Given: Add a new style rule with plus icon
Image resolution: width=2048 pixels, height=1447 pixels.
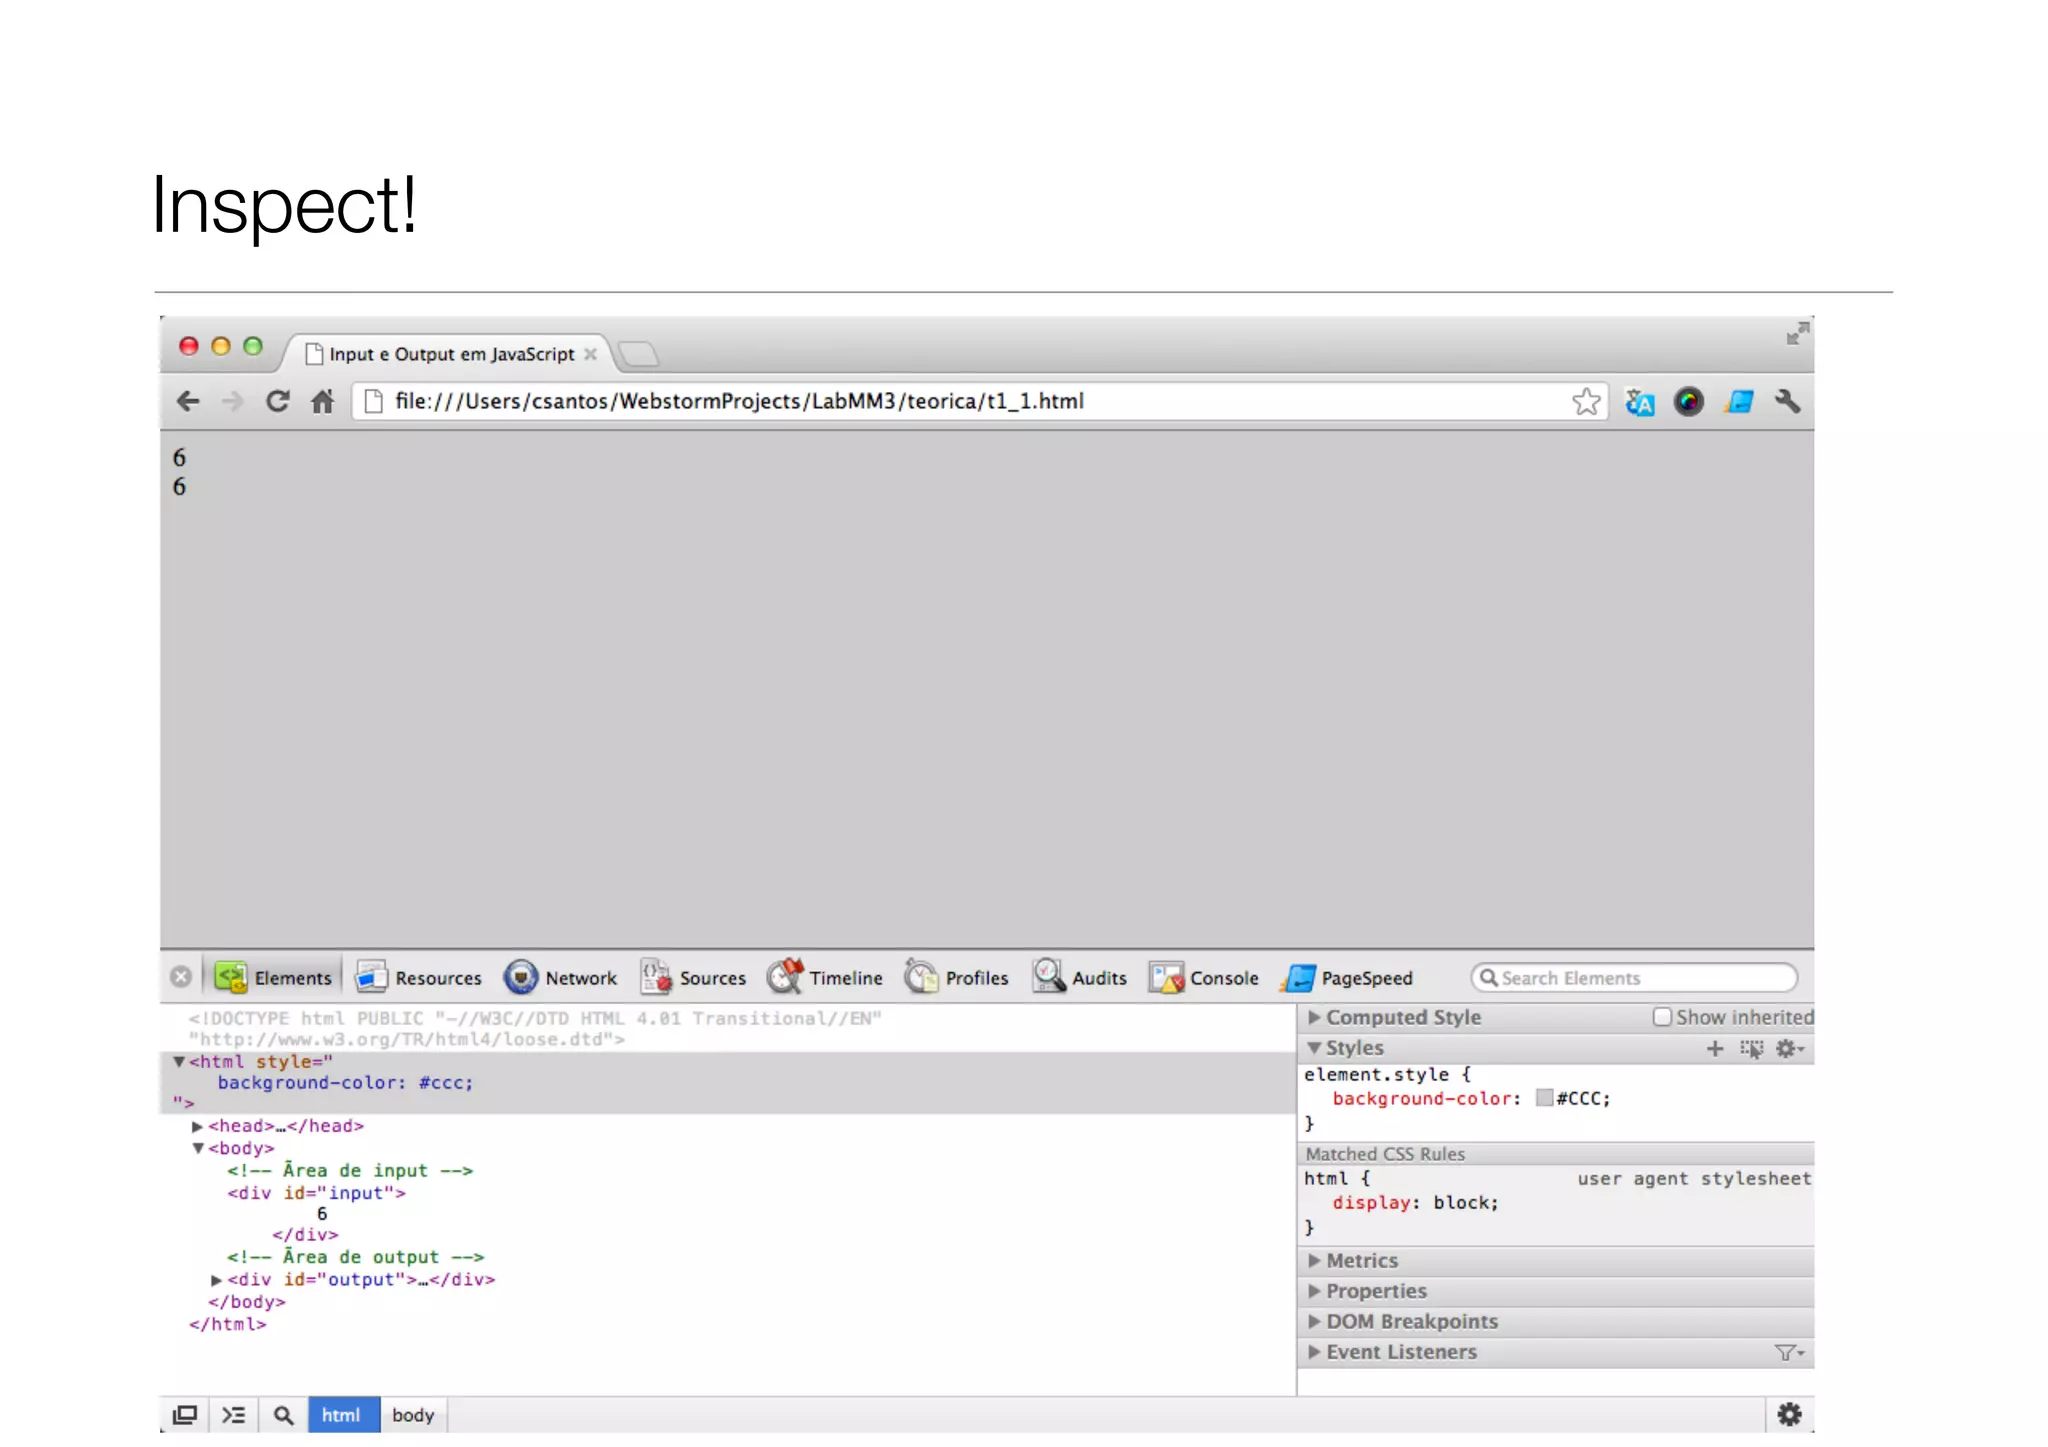Looking at the screenshot, I should pos(1715,1048).
